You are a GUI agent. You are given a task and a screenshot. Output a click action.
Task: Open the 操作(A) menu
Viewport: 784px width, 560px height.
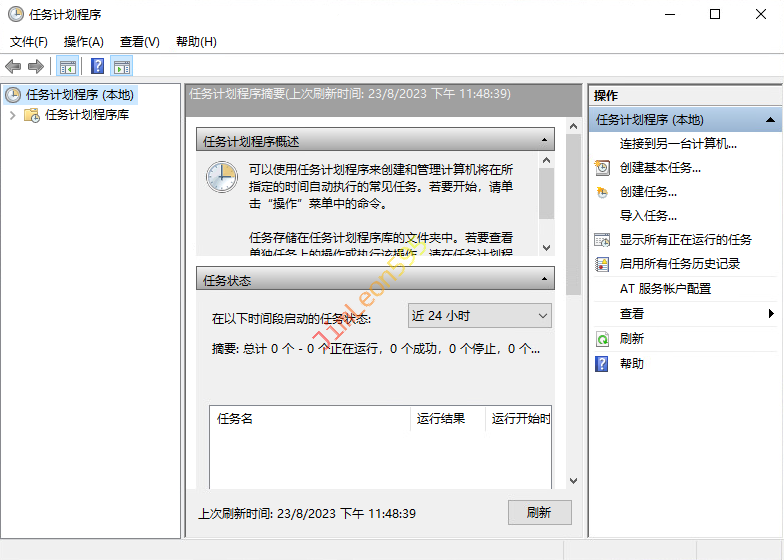tap(83, 42)
